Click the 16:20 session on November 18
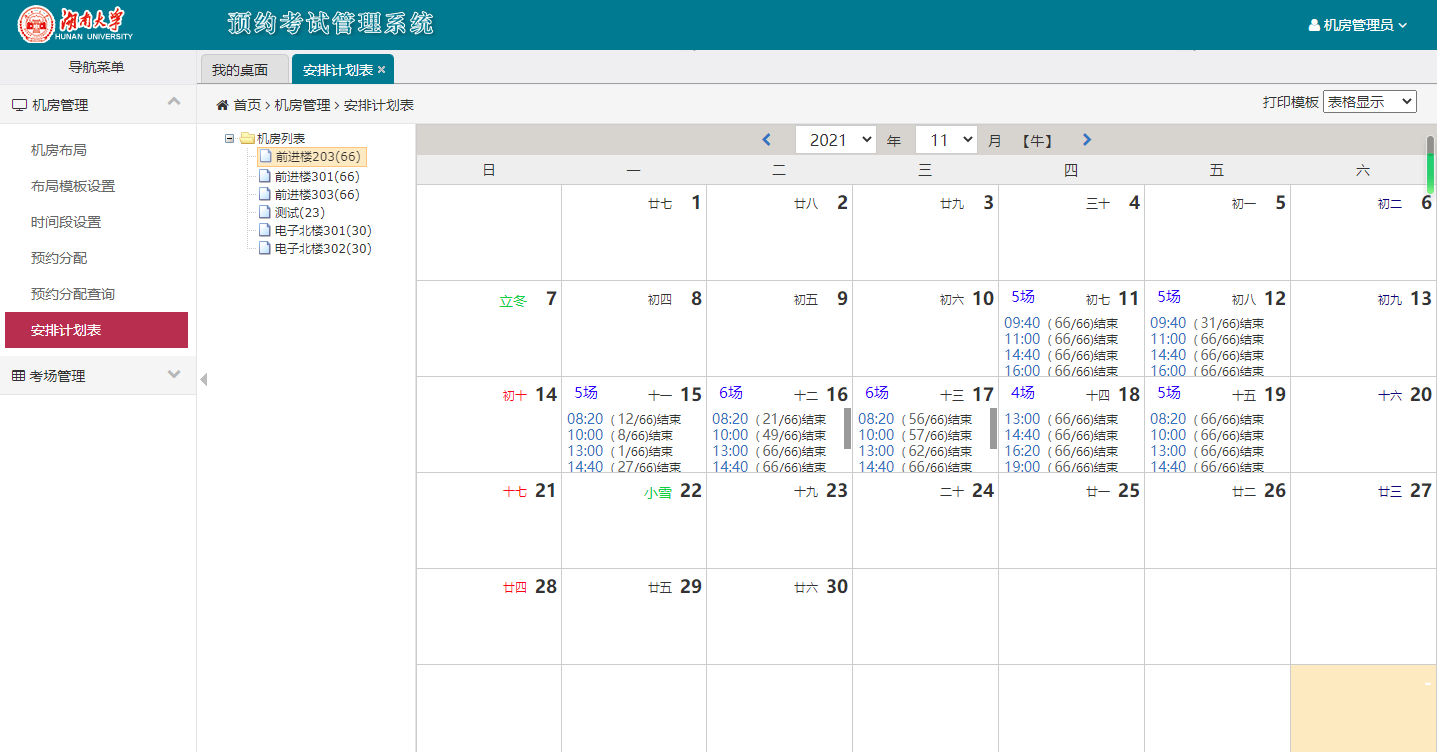Screen dimensions: 1437x752 click(1061, 451)
